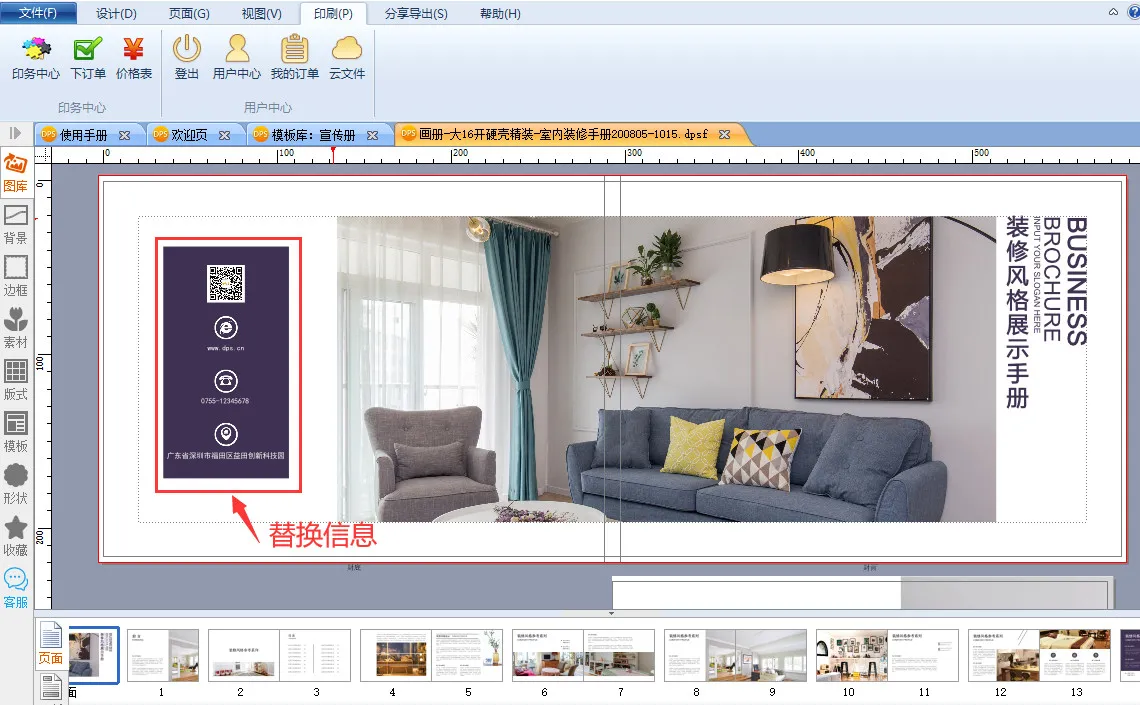Image resolution: width=1140 pixels, height=705 pixels.
Task: Select the 形状 shapes sidebar tool
Action: click(15, 485)
